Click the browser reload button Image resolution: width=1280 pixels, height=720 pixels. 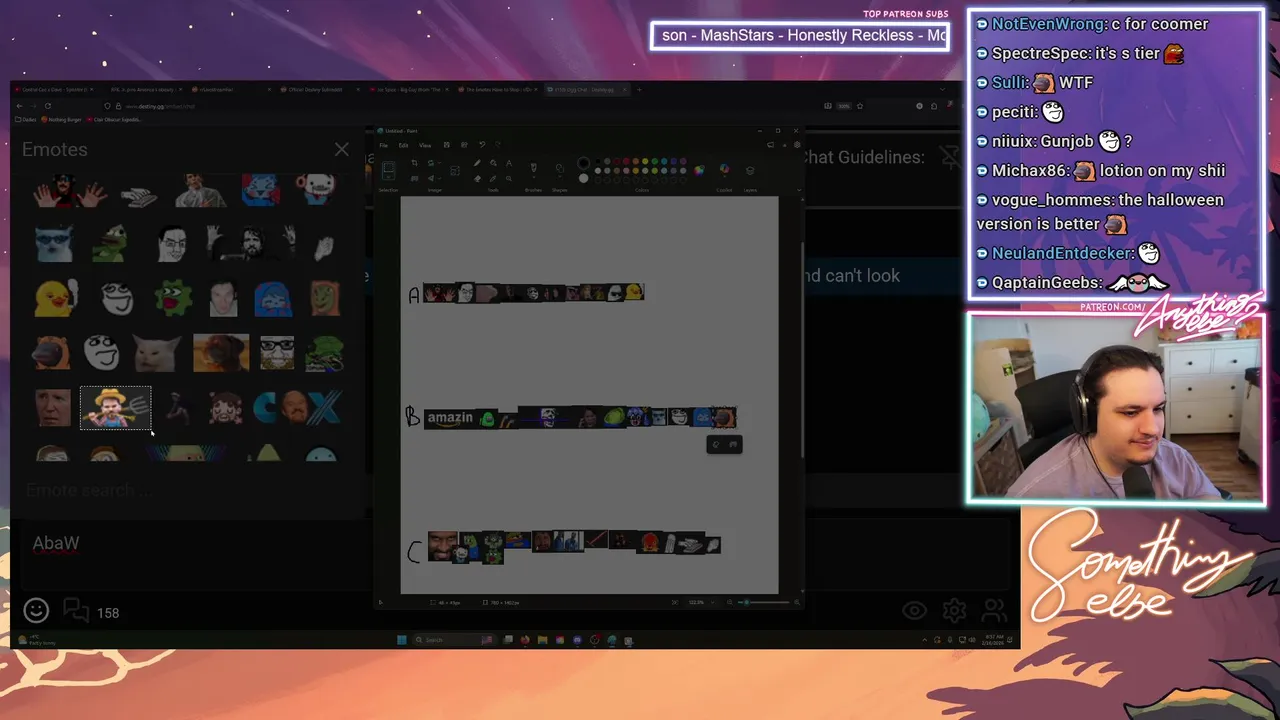click(x=48, y=105)
